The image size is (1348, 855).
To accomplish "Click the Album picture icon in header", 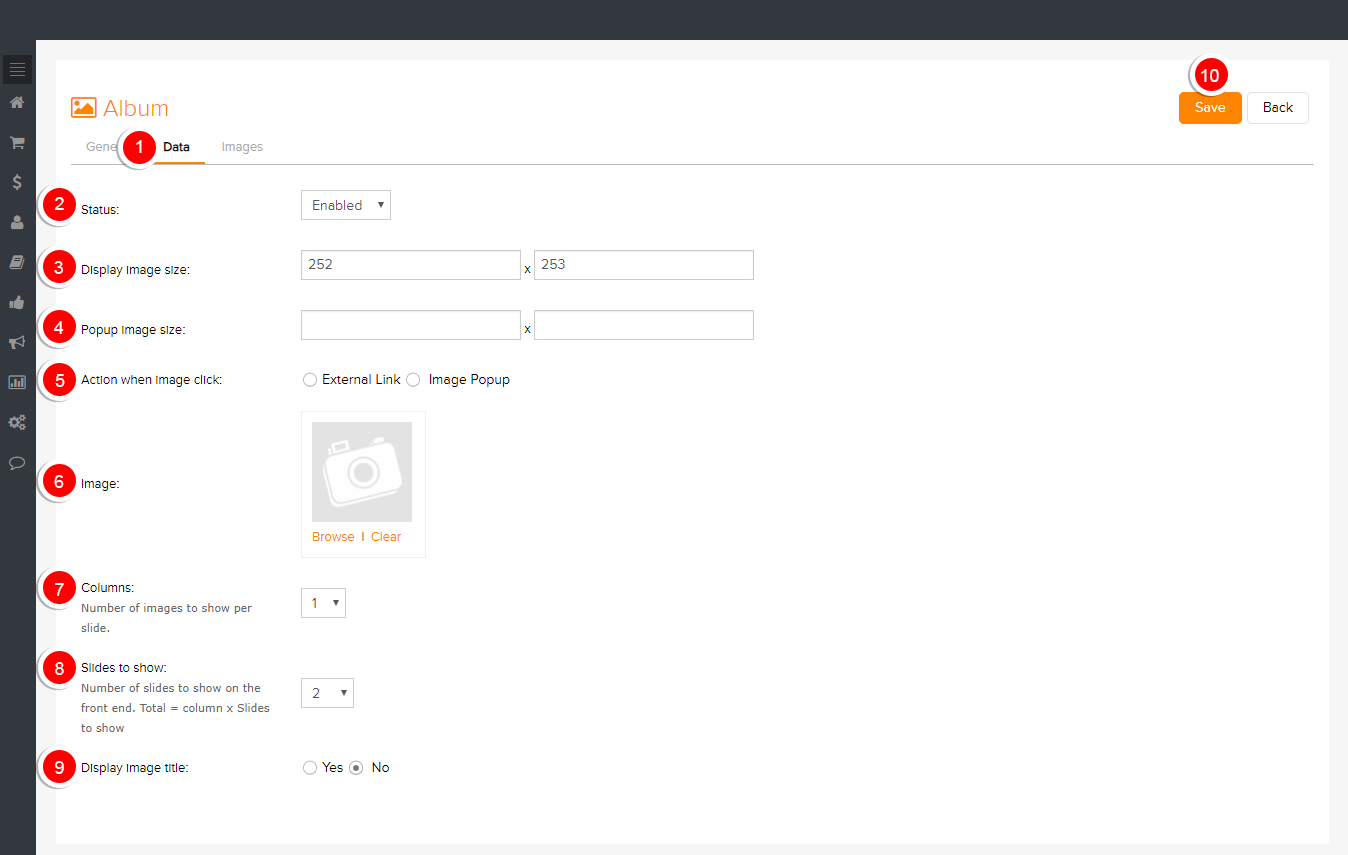I will (x=84, y=108).
